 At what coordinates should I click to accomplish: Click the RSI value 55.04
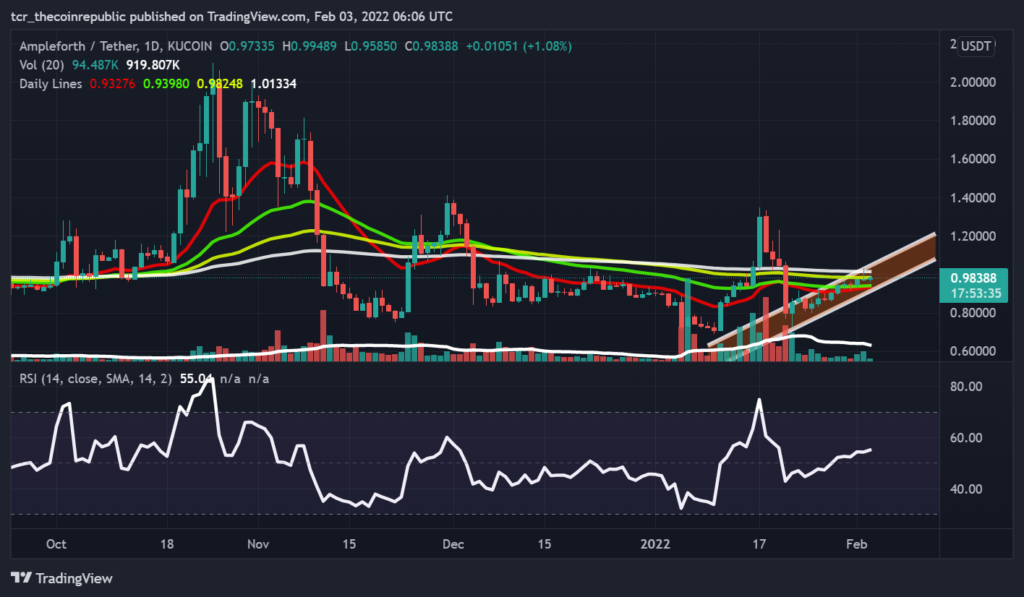click(196, 379)
